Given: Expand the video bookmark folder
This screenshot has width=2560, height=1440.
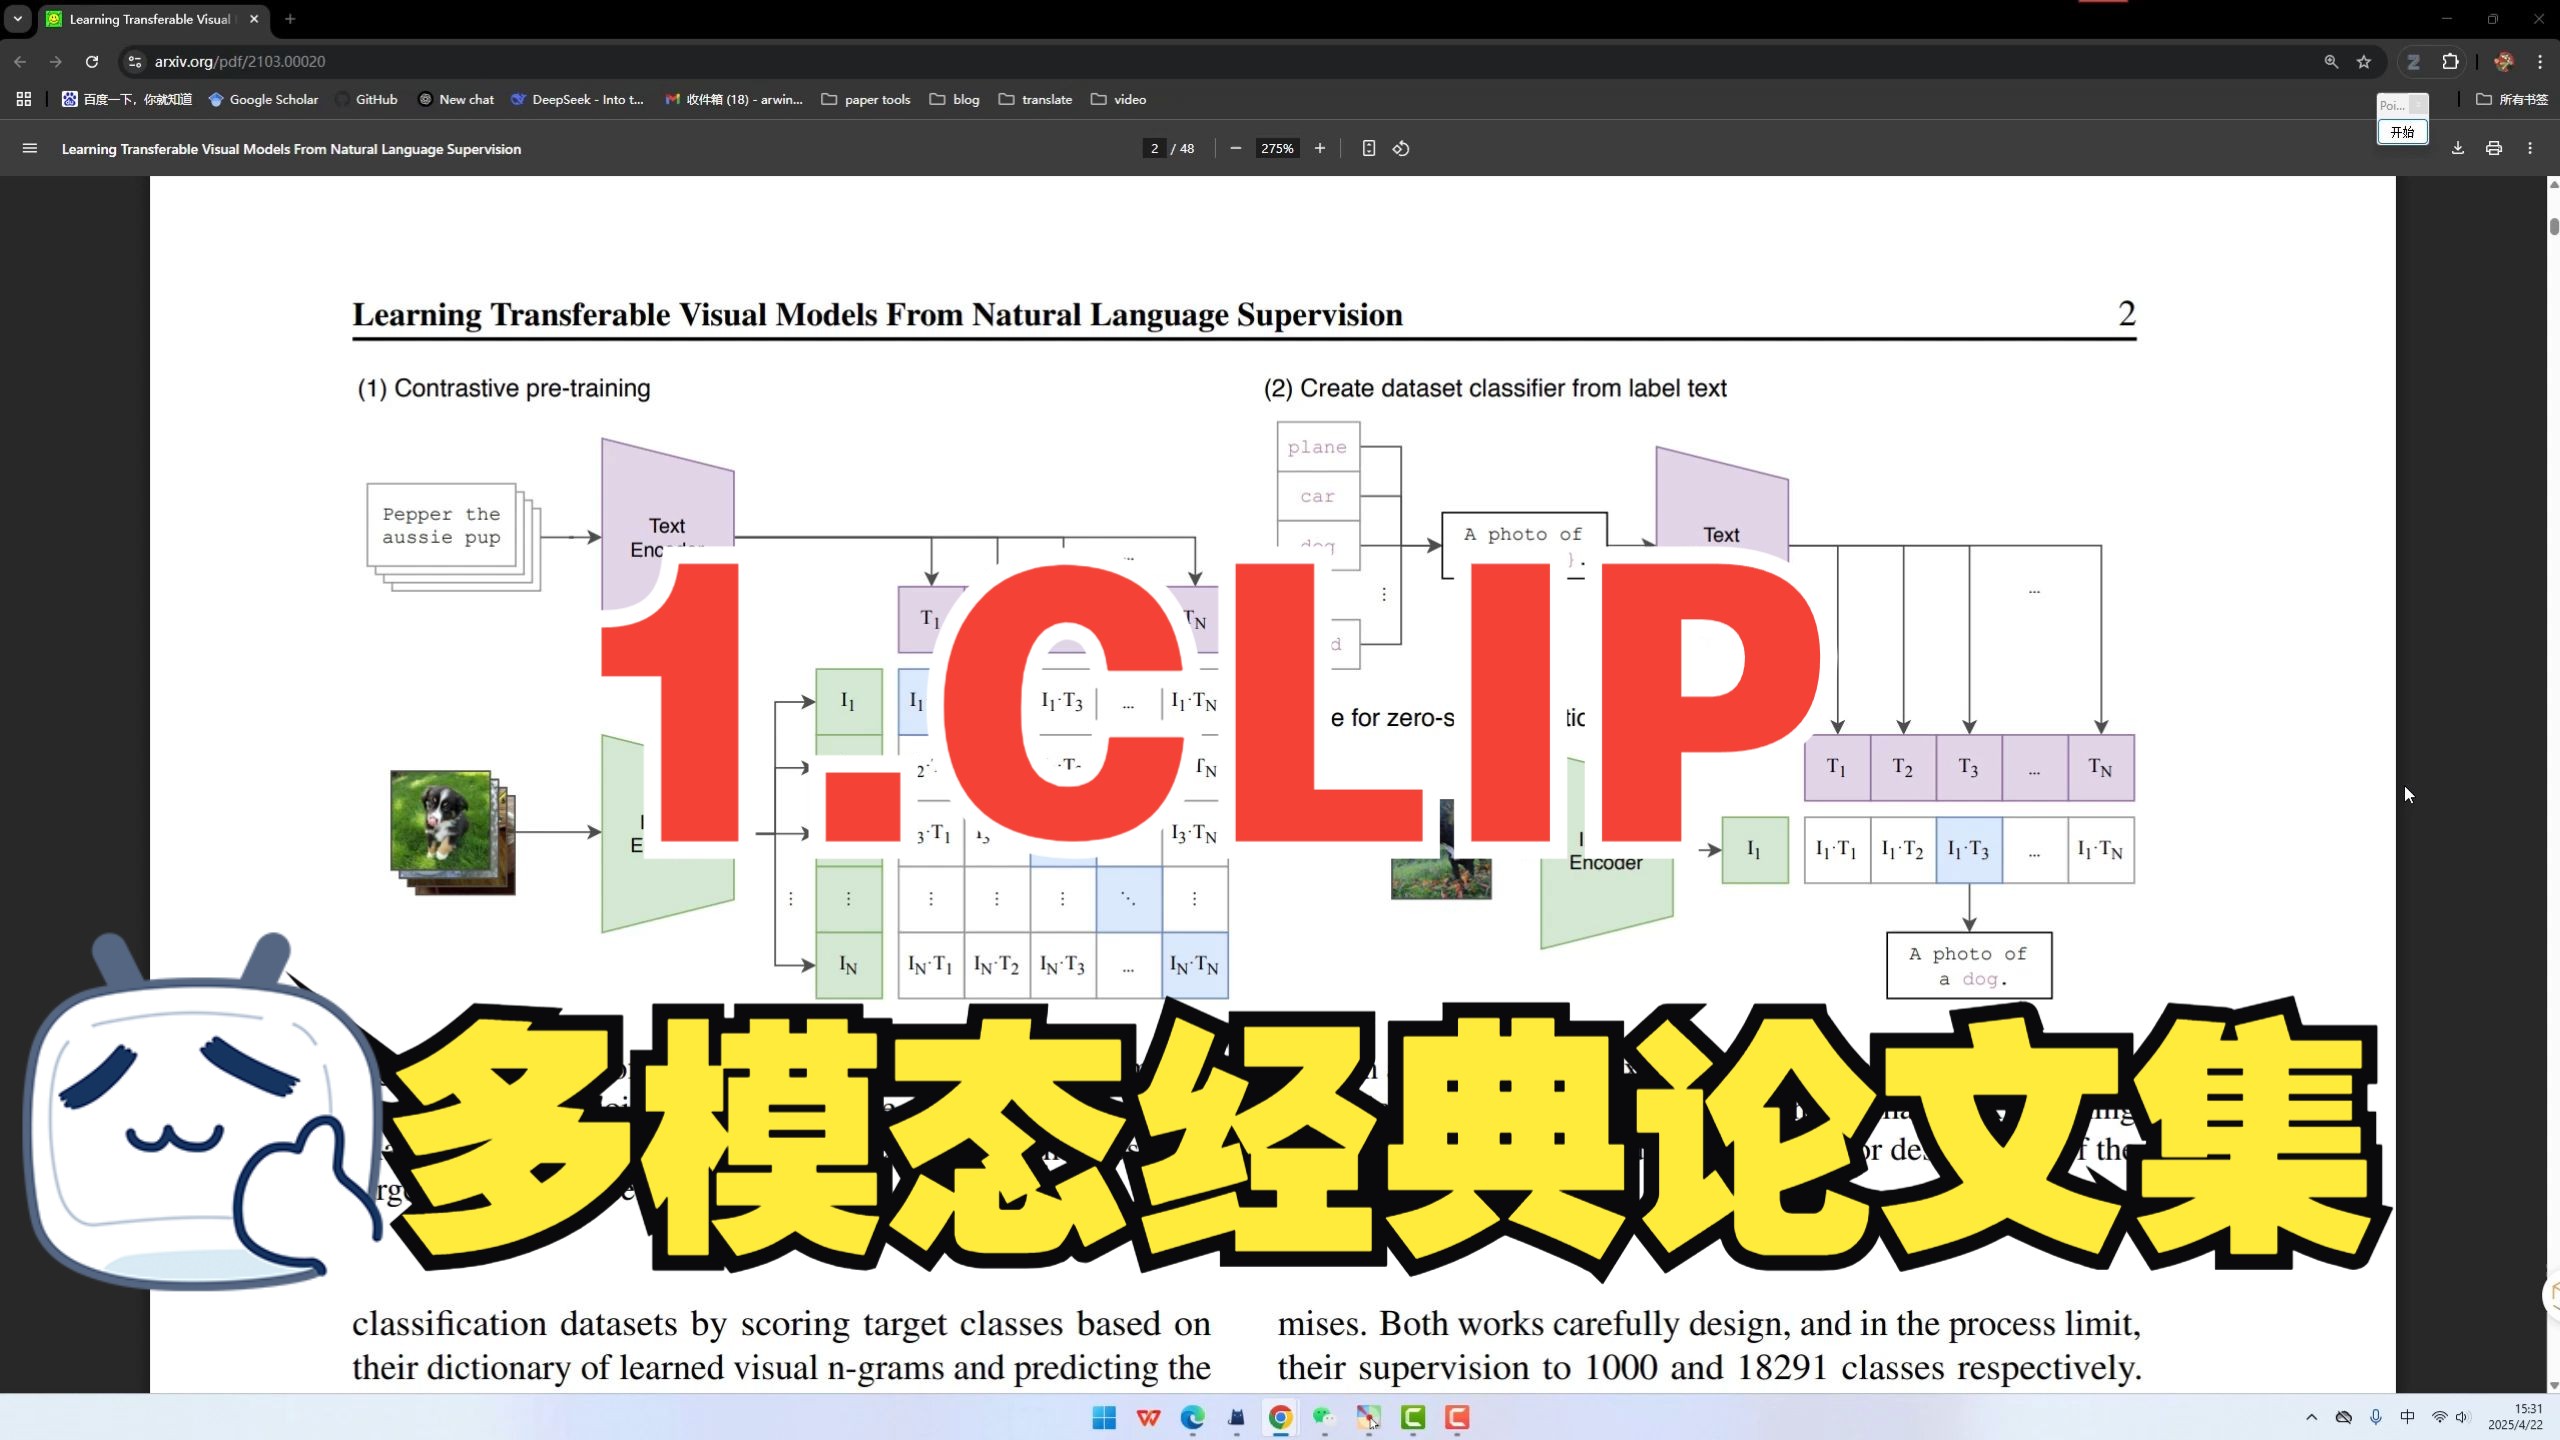Looking at the screenshot, I should [x=1119, y=99].
